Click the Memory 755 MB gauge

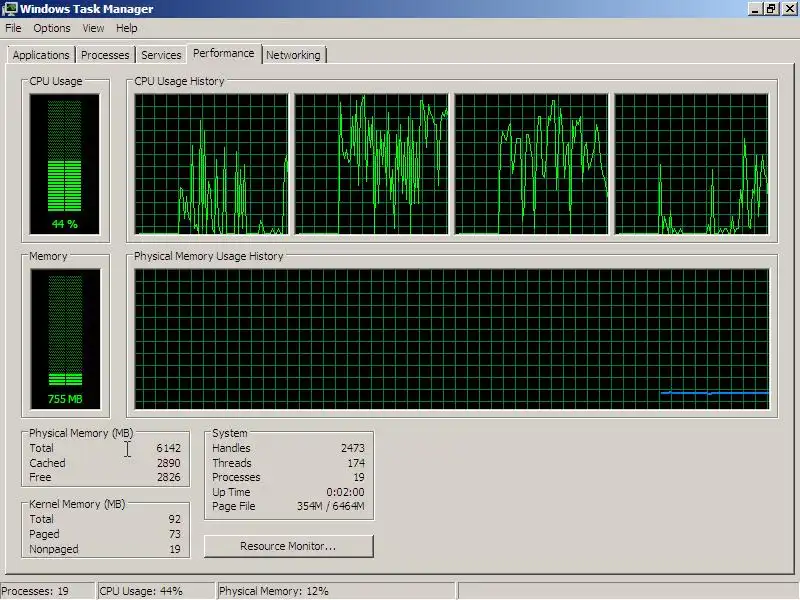[65, 339]
